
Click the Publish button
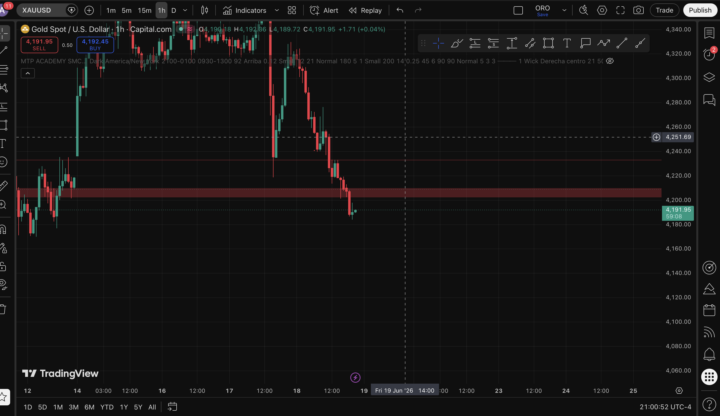(700, 10)
